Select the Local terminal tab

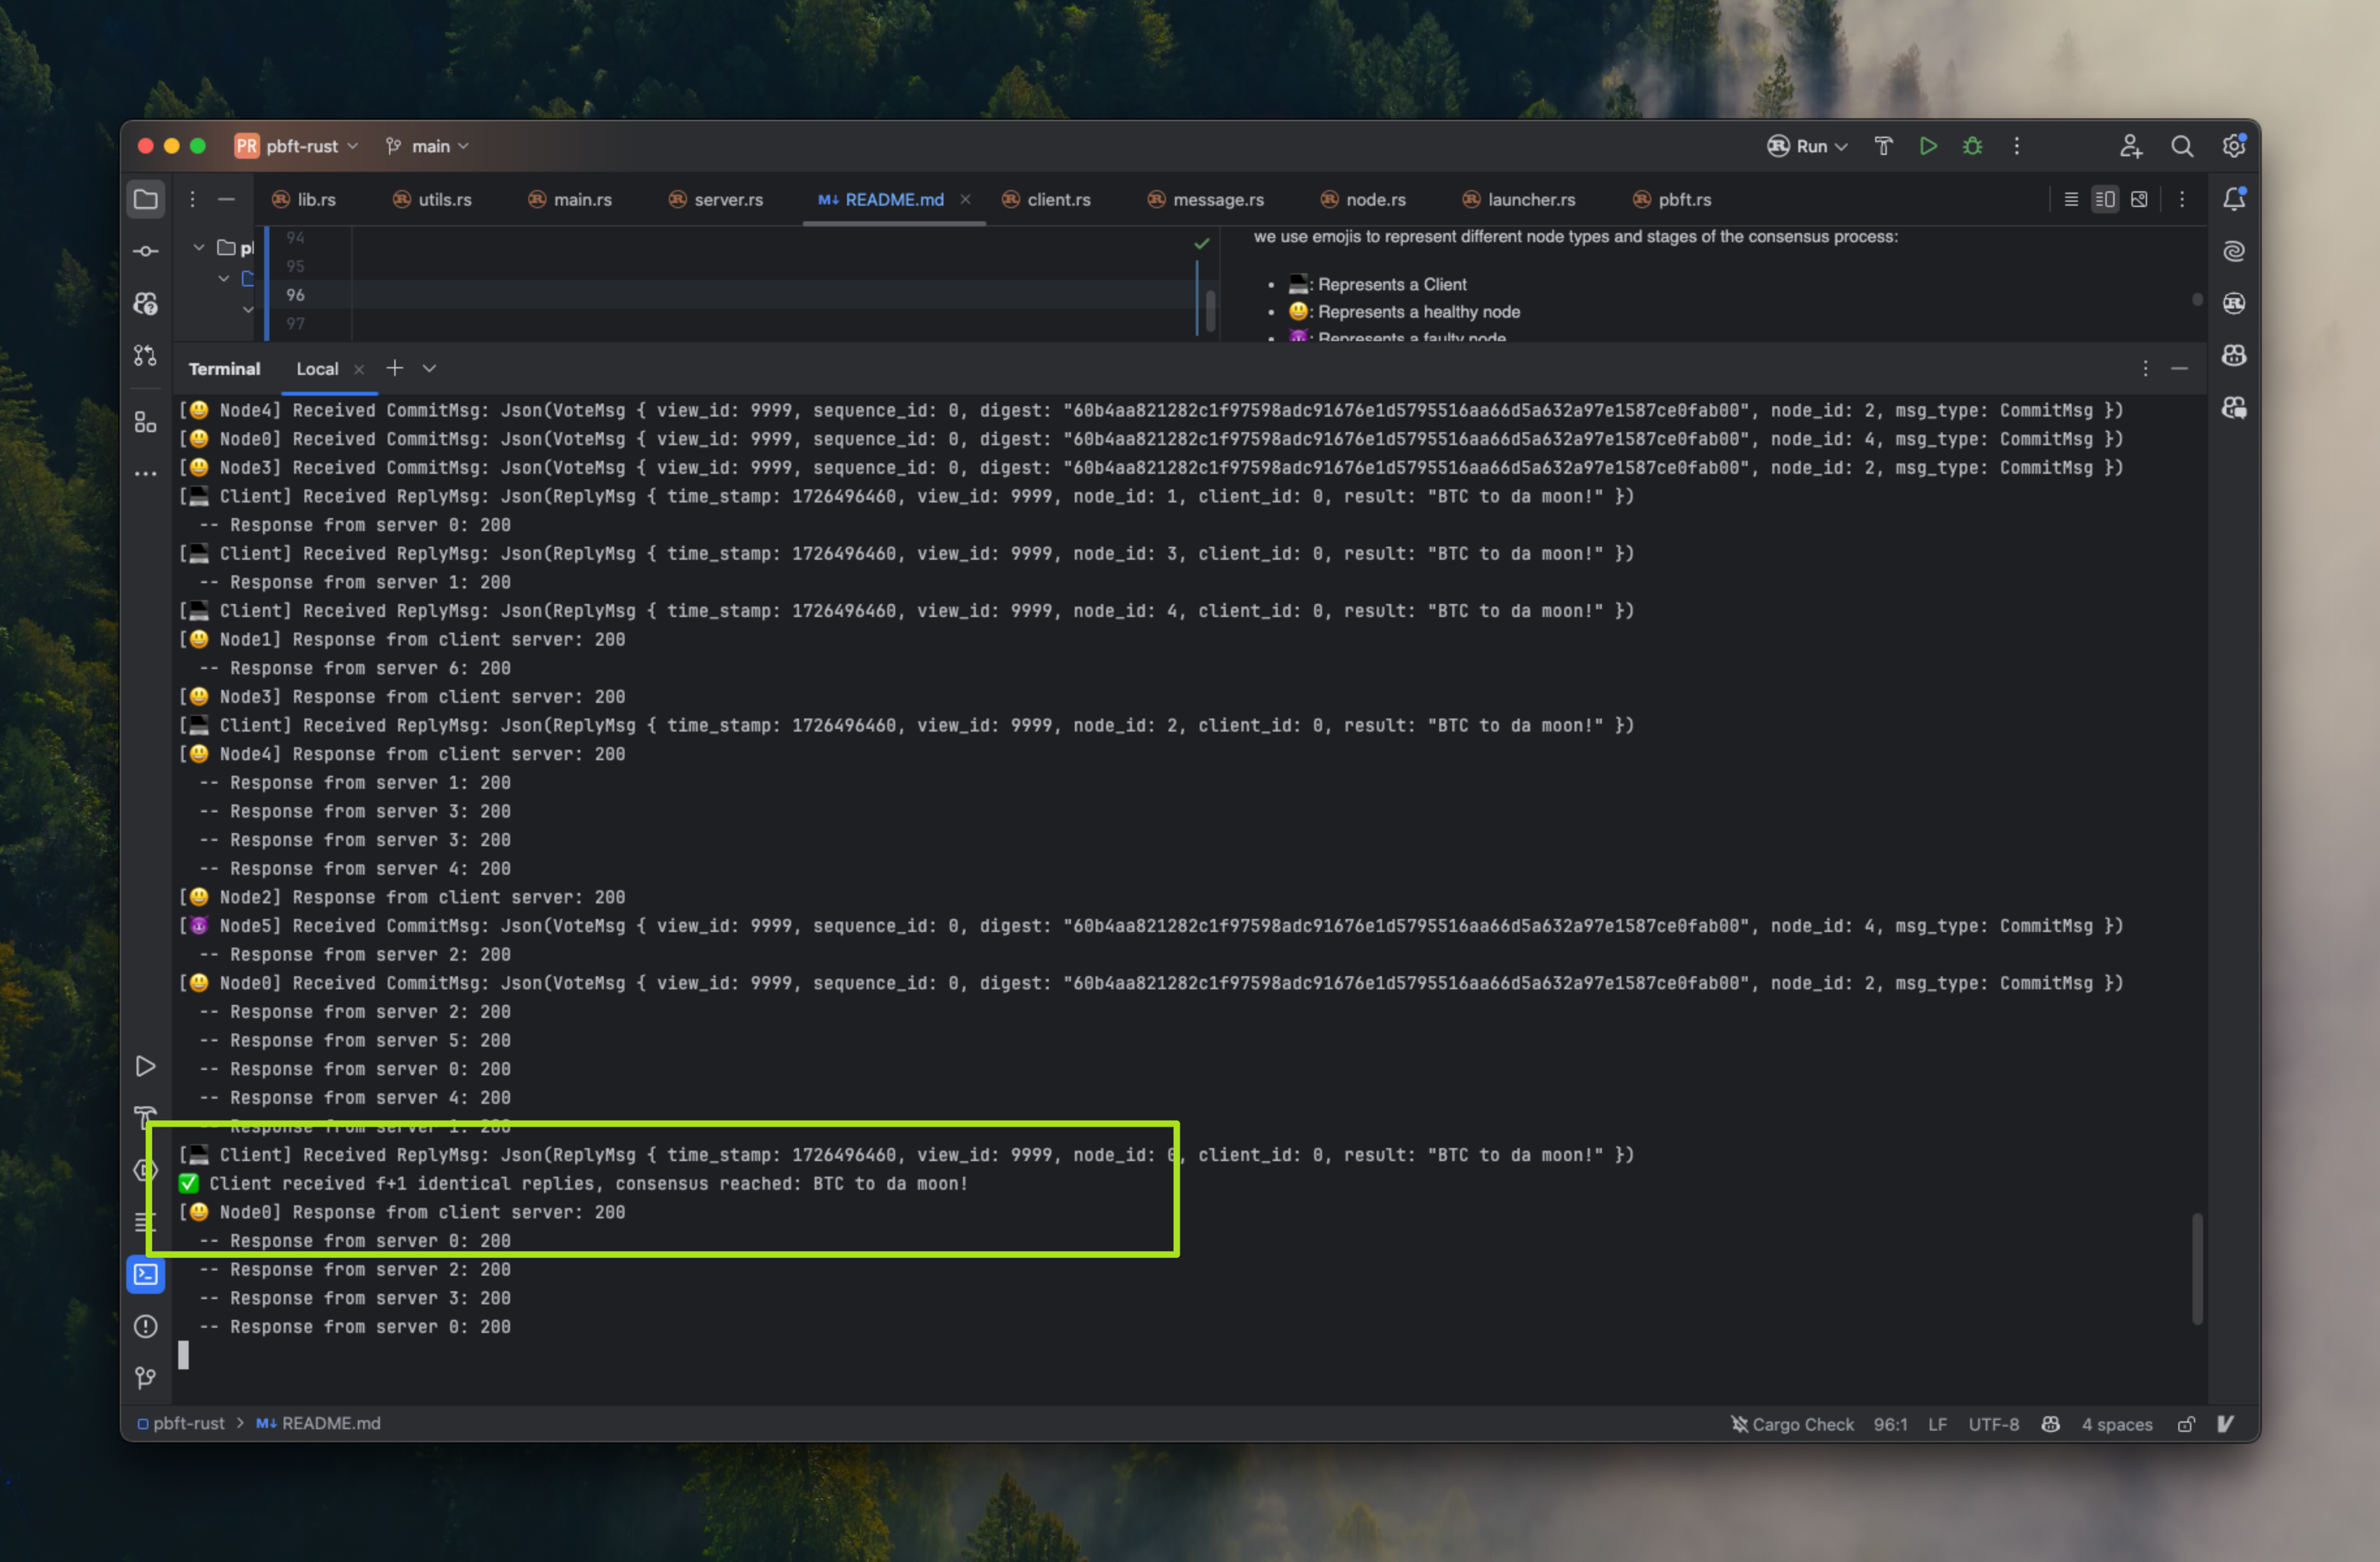(x=317, y=369)
